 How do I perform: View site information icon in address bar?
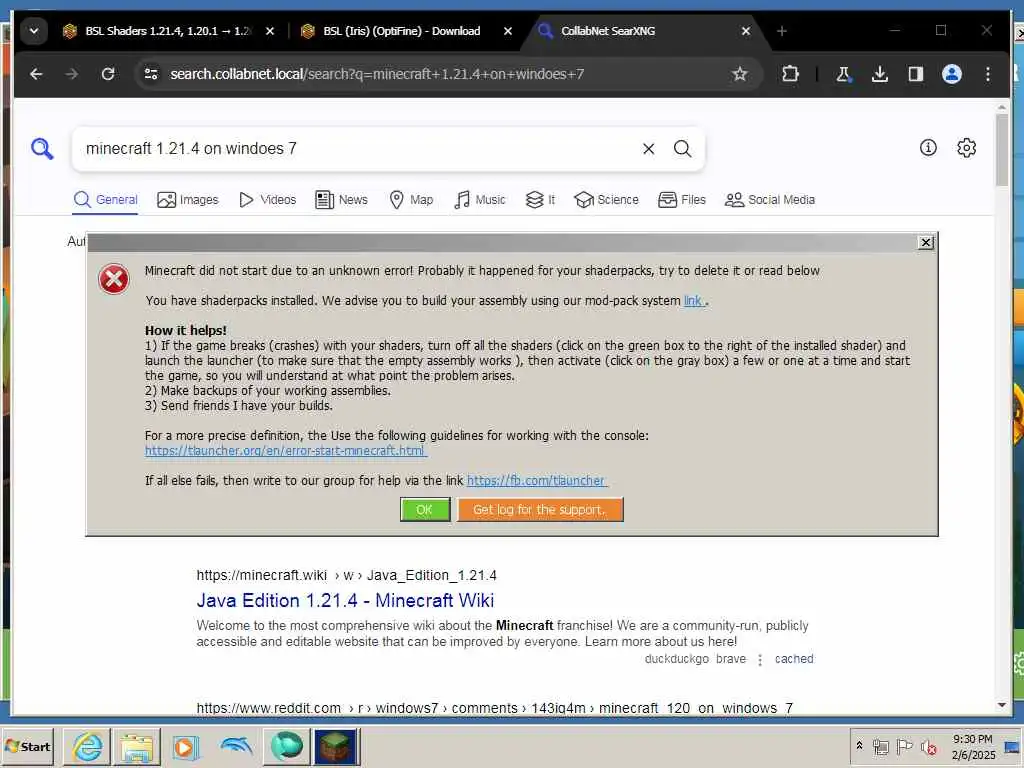(152, 74)
